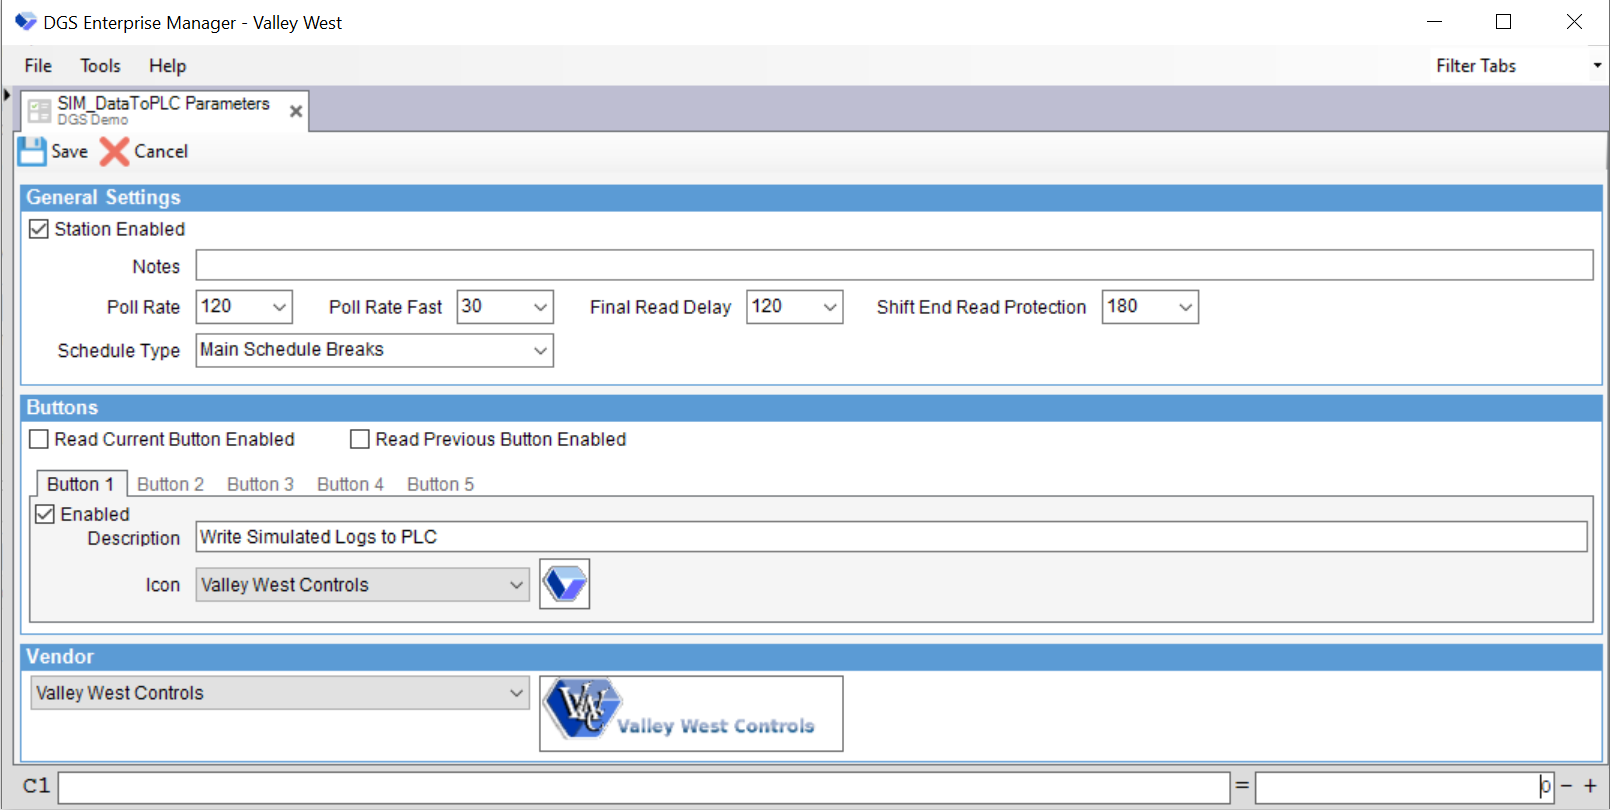This screenshot has height=810, width=1610.
Task: Expand the left side panel arrow
Action: [x=7, y=95]
